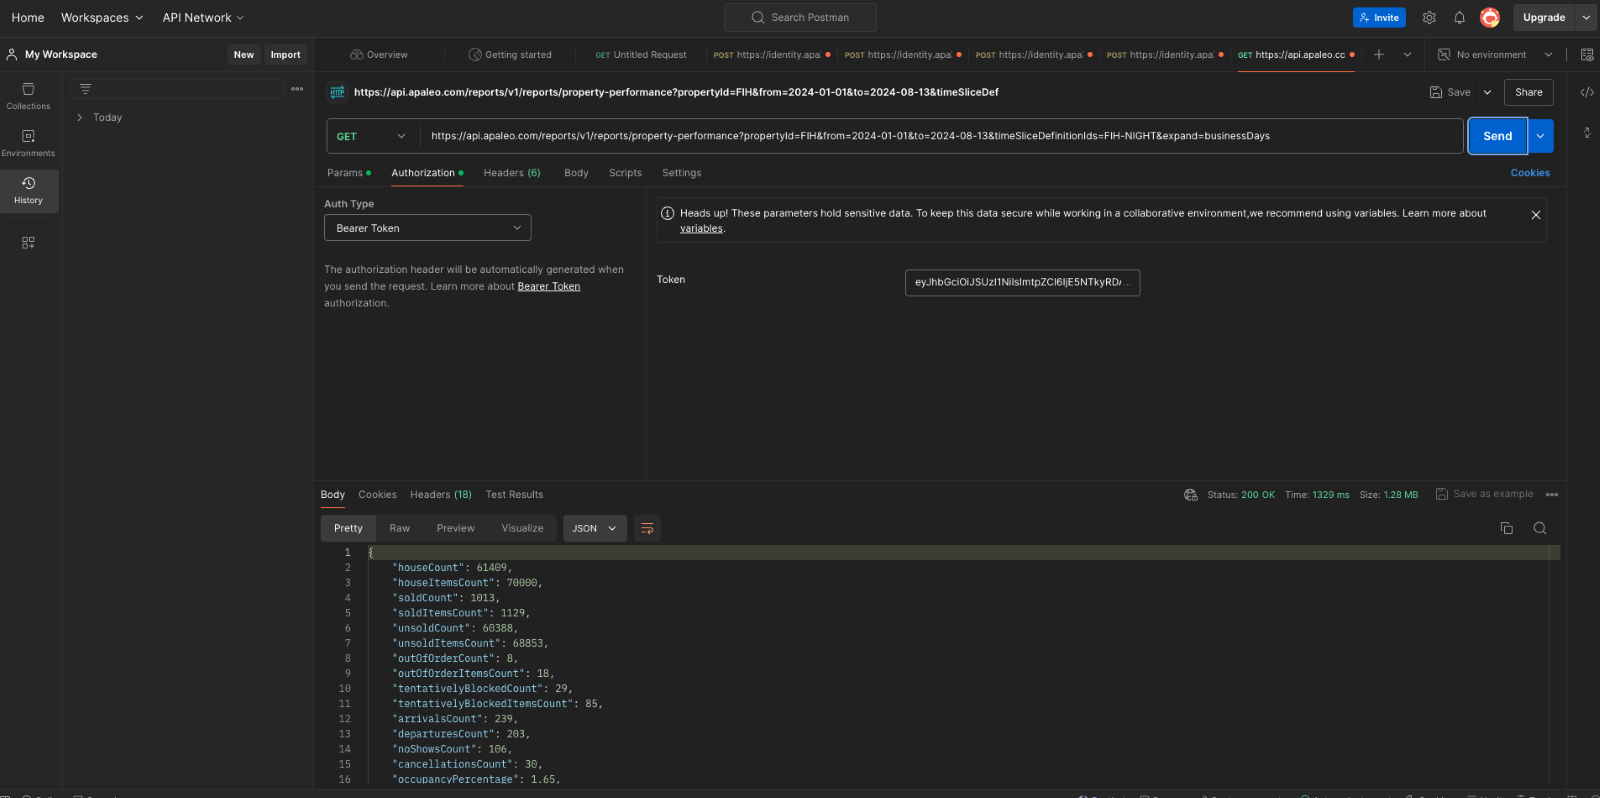Open Postman settings gear
Viewport: 1600px width, 798px height.
[1429, 17]
